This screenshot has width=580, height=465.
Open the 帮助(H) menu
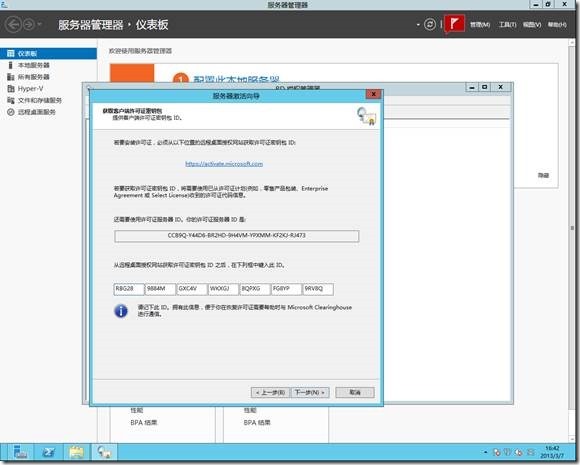click(x=557, y=25)
